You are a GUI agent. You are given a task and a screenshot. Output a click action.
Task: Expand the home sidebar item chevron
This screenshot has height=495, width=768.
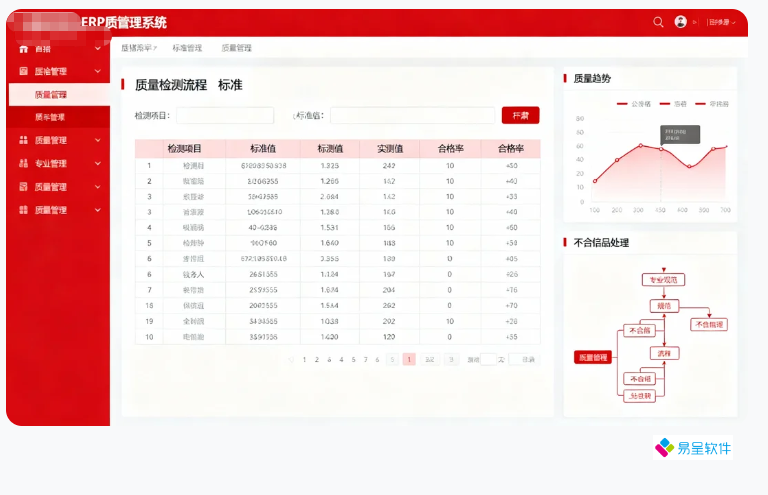tap(98, 48)
